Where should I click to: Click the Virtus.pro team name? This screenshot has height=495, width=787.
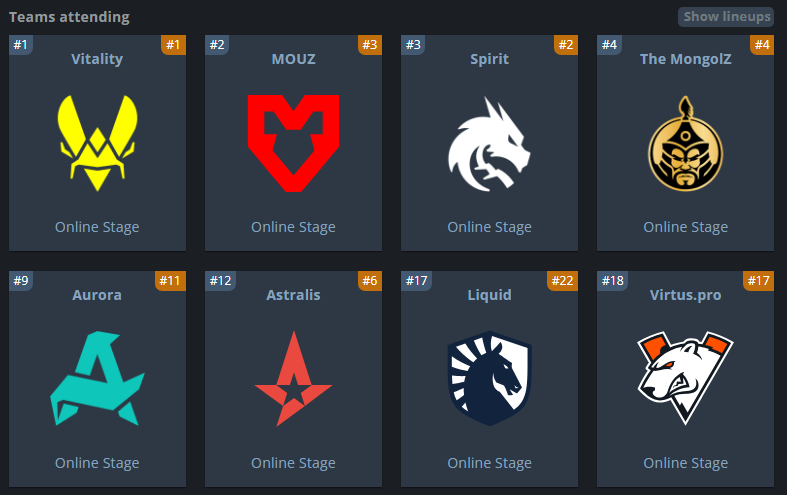coord(686,295)
